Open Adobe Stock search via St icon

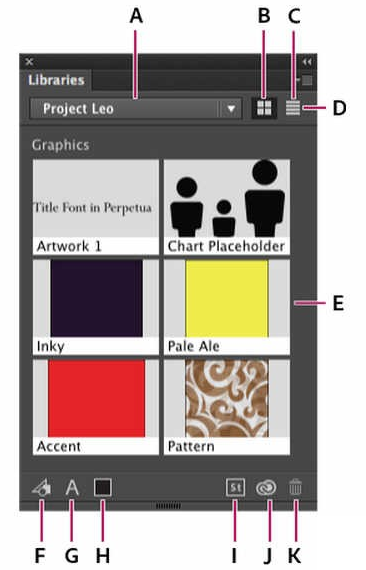[x=235, y=487]
